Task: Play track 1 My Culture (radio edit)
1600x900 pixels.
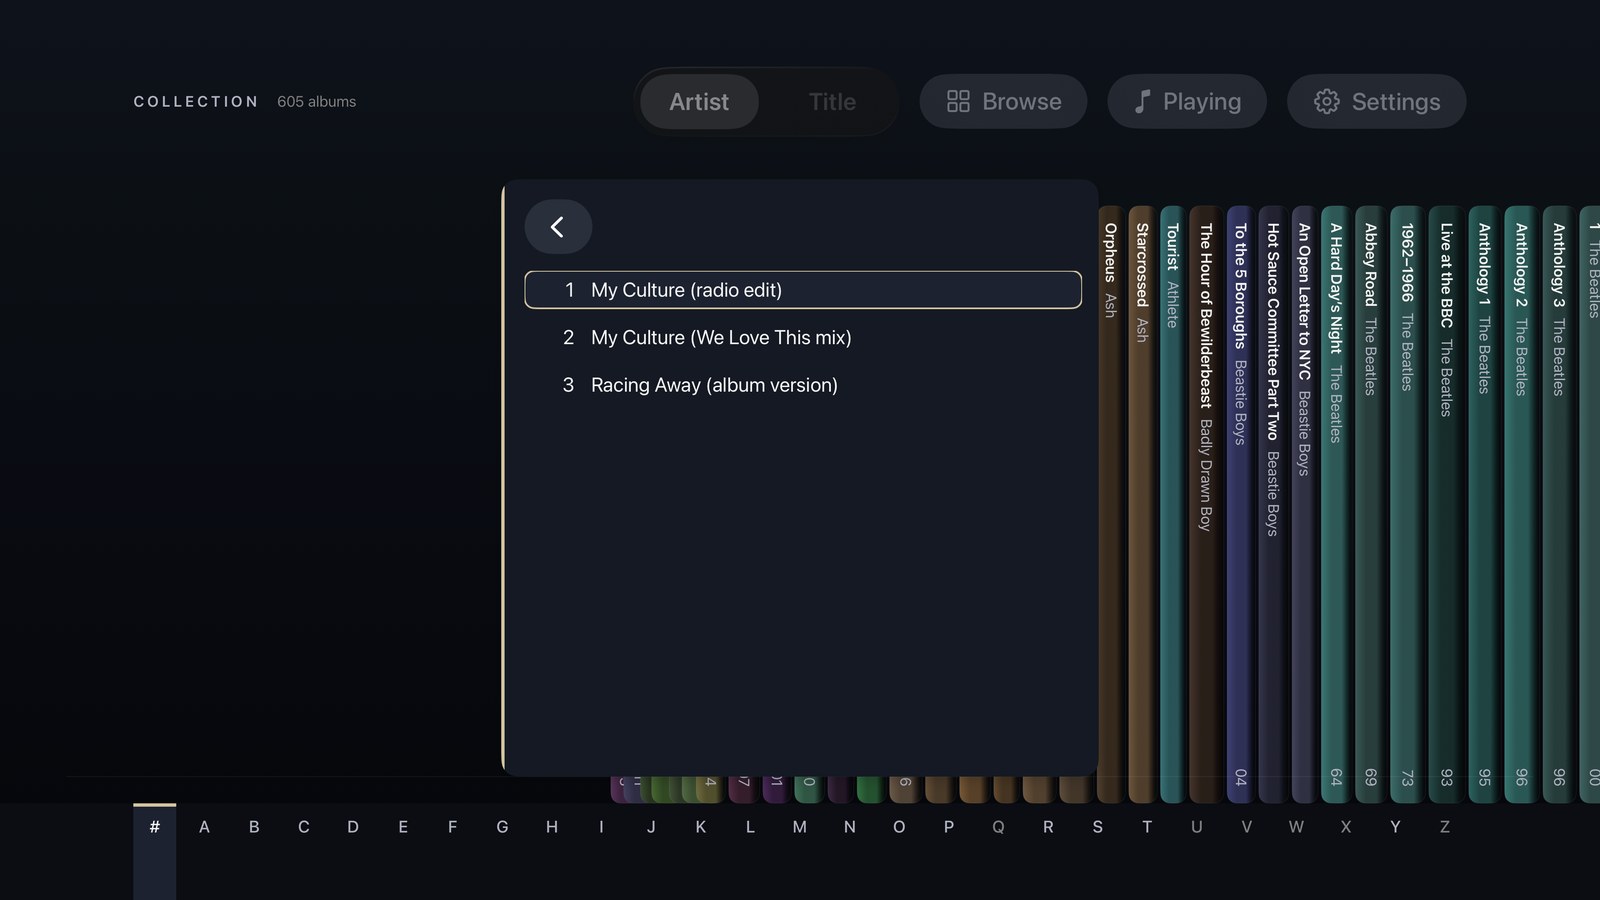Action: [x=803, y=290]
